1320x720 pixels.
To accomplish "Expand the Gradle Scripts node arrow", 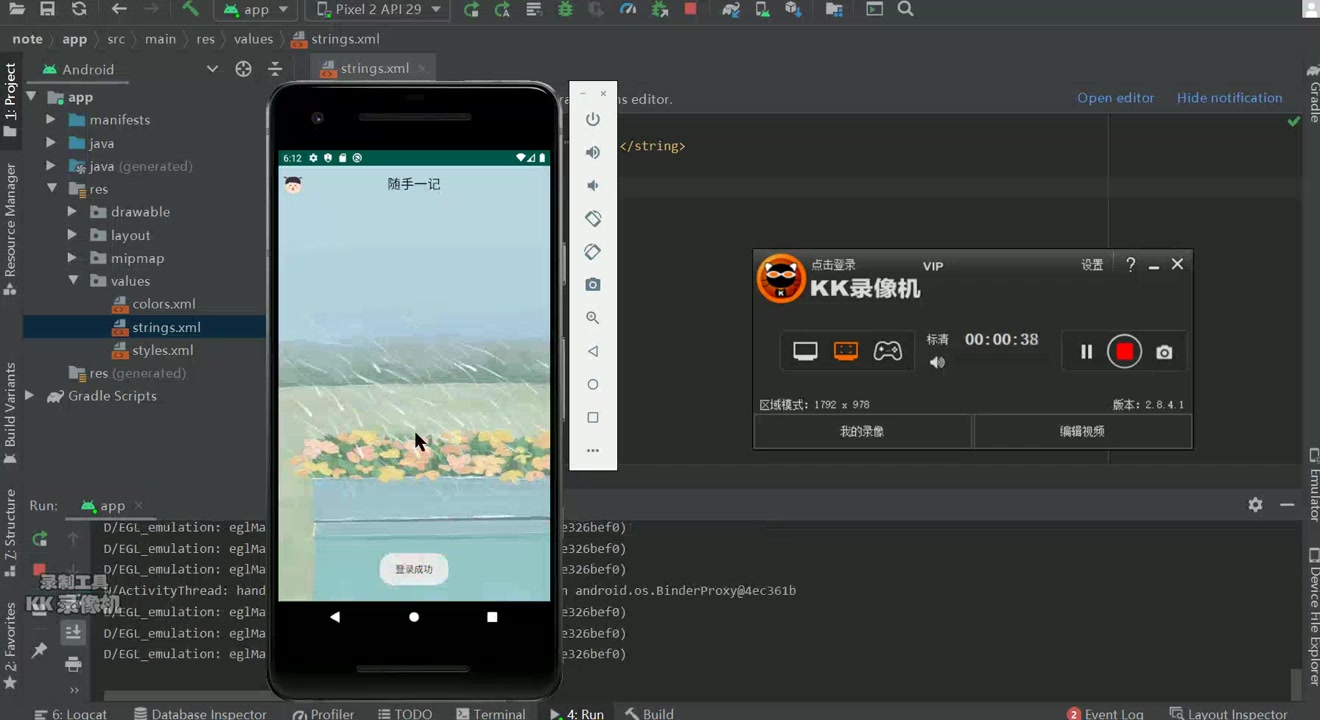I will [x=30, y=396].
